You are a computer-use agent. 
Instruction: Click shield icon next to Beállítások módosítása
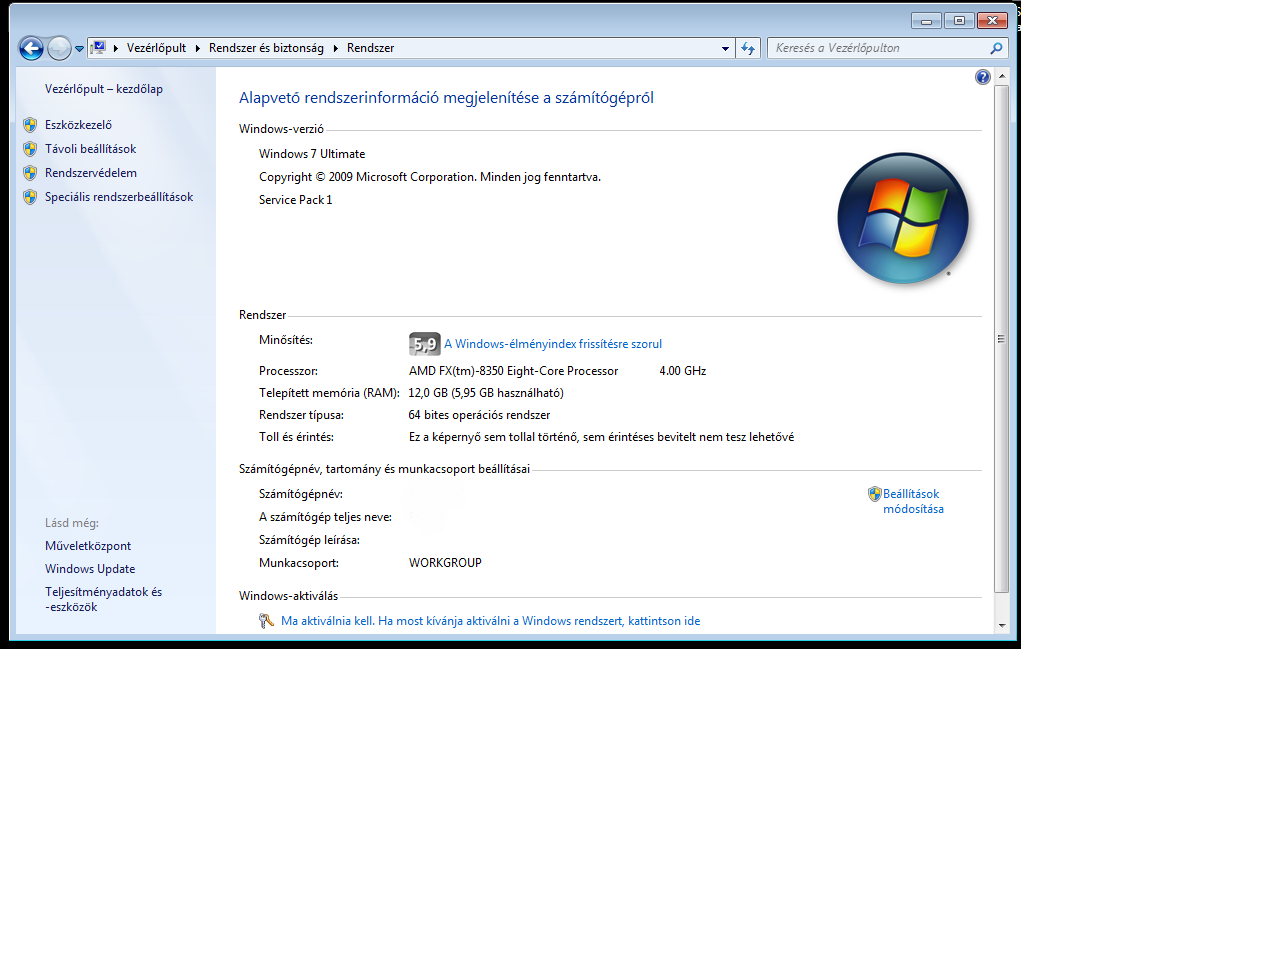pyautogui.click(x=875, y=494)
